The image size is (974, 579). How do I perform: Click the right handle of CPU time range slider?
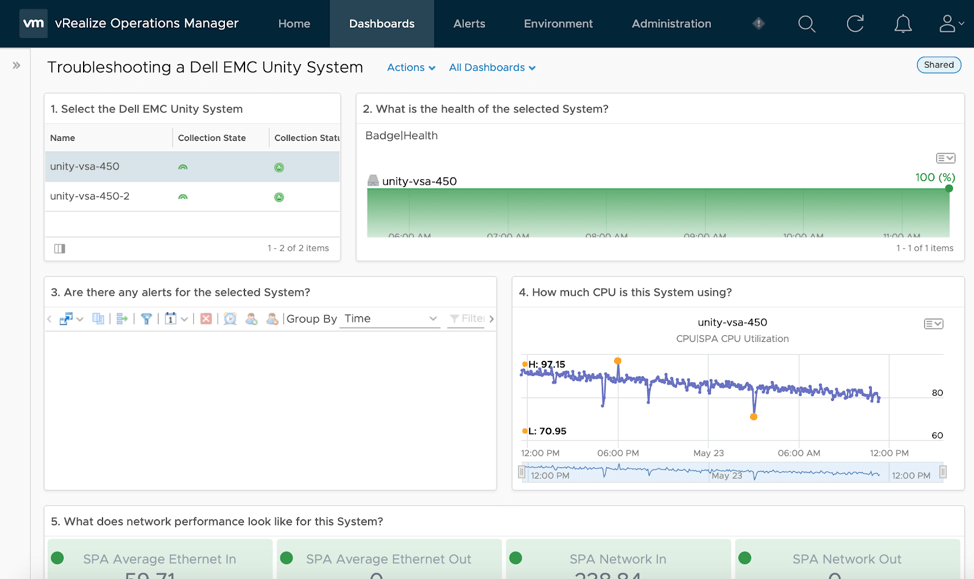point(943,473)
